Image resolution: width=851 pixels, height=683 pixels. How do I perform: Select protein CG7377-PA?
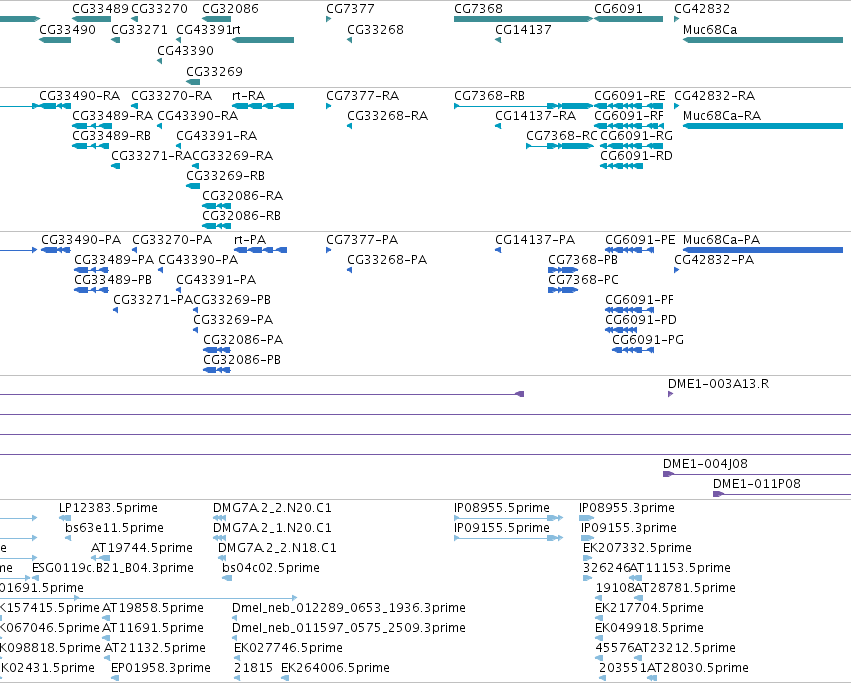[362, 241]
